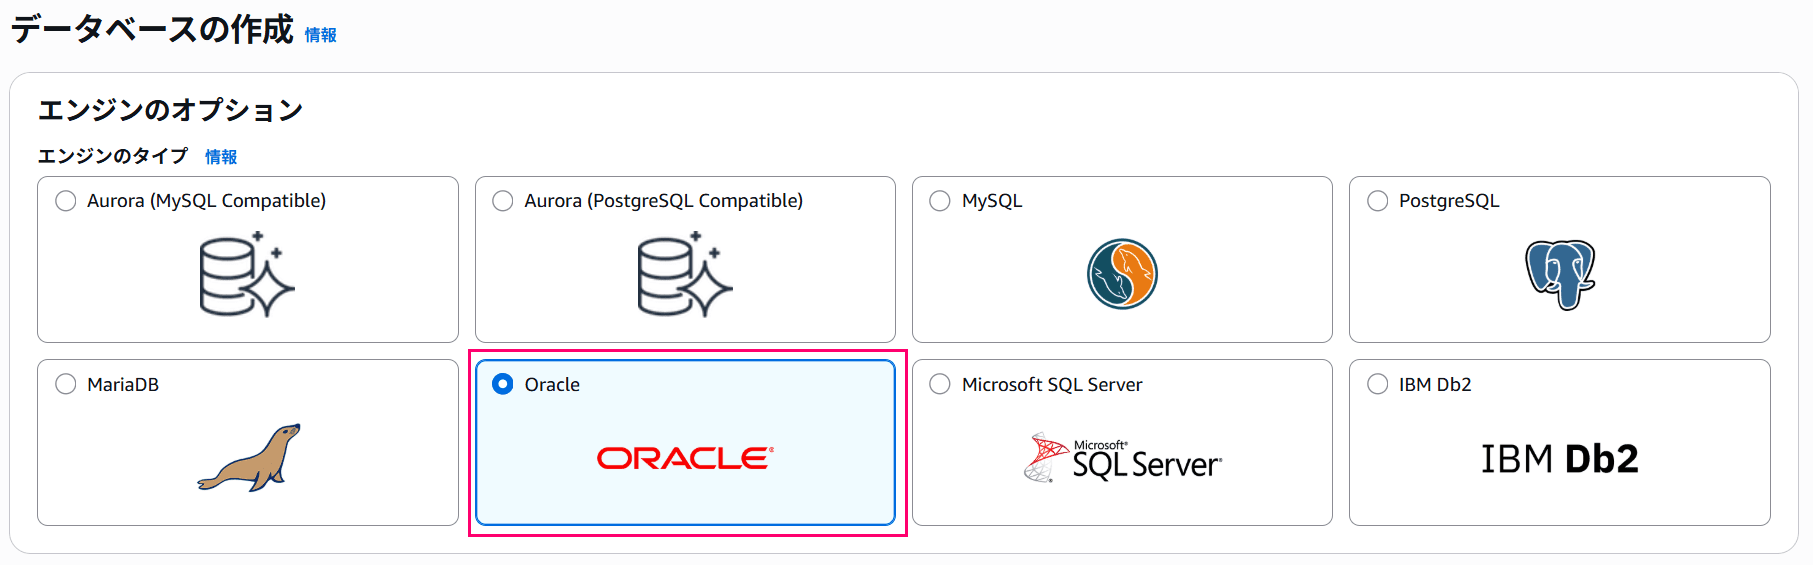Pick the Microsoft SQL Server radio button
The width and height of the screenshot is (1813, 565).
click(940, 384)
